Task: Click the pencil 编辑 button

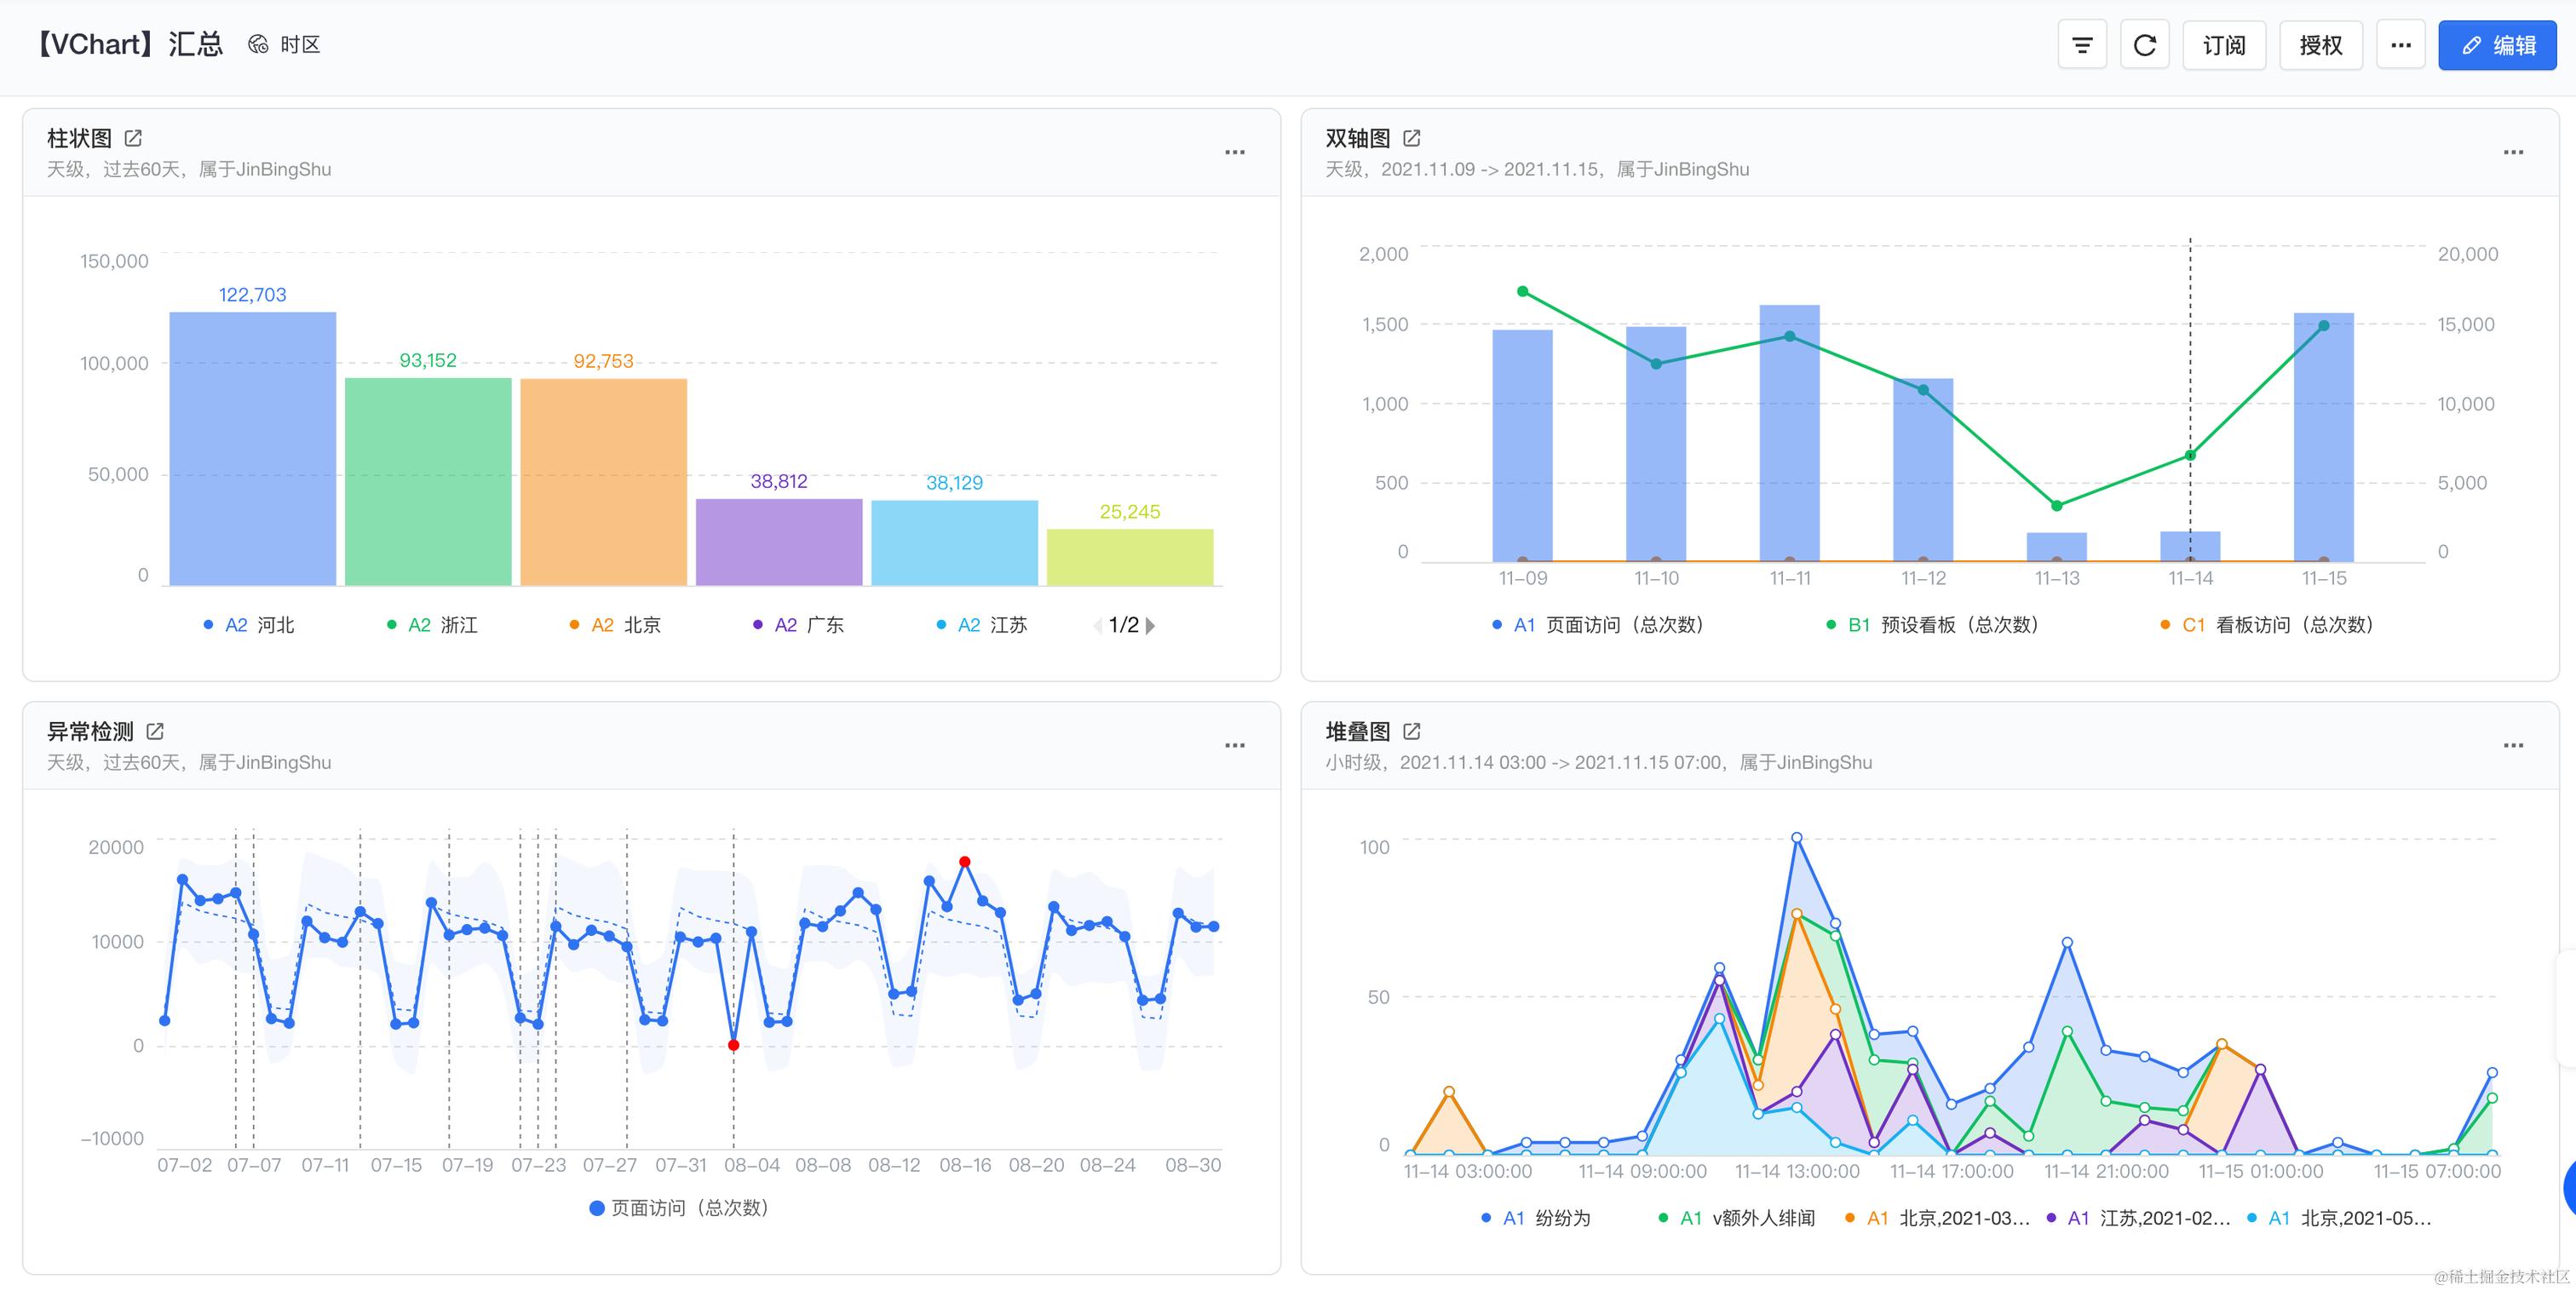Action: click(x=2496, y=45)
